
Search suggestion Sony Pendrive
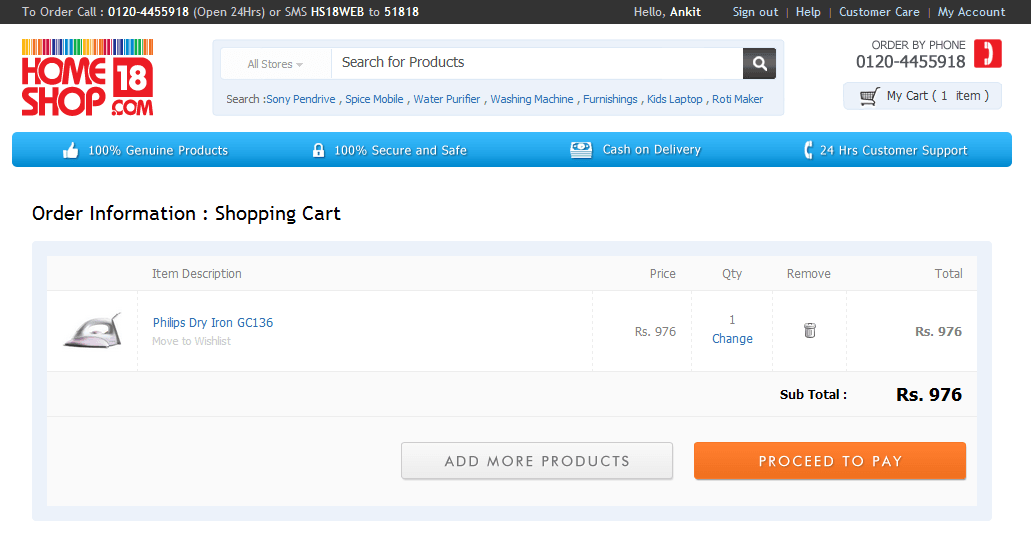(300, 99)
